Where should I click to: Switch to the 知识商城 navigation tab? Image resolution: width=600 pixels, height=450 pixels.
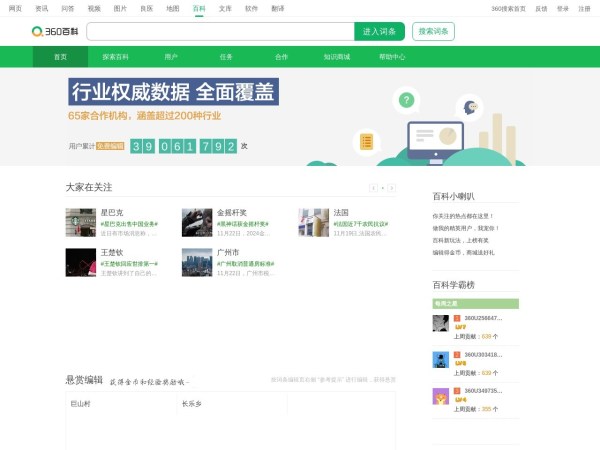click(337, 57)
